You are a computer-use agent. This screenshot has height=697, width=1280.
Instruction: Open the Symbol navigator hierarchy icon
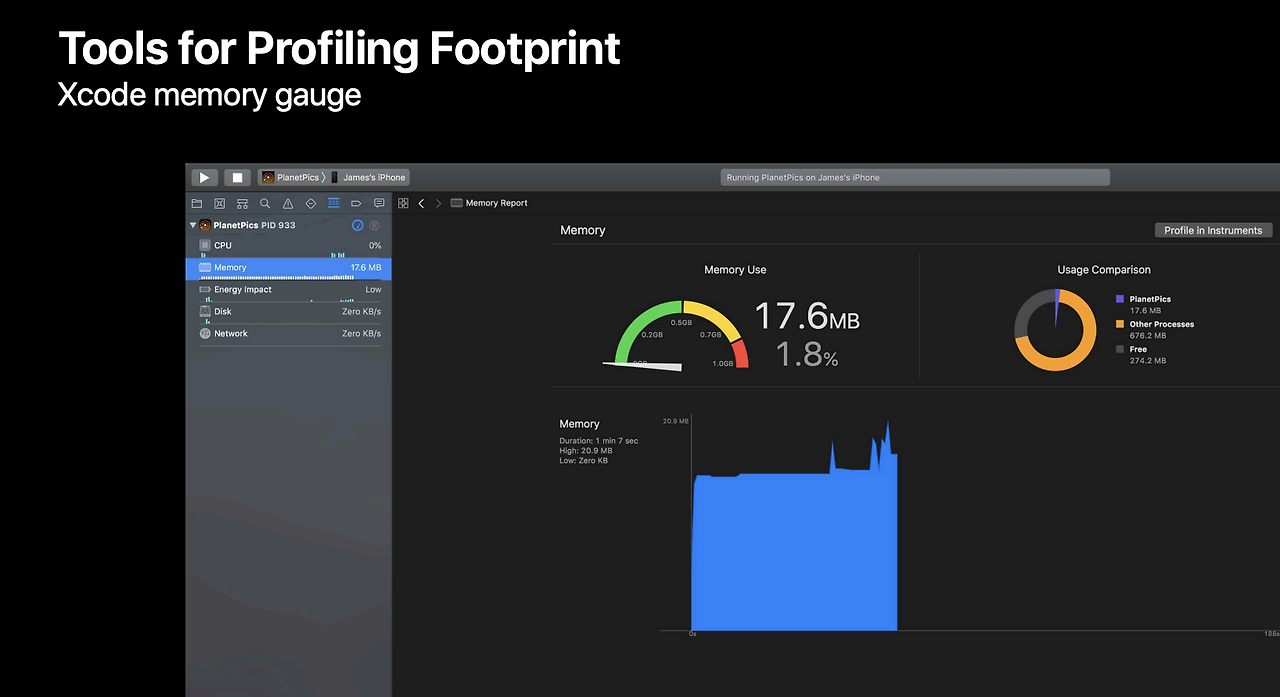[242, 203]
